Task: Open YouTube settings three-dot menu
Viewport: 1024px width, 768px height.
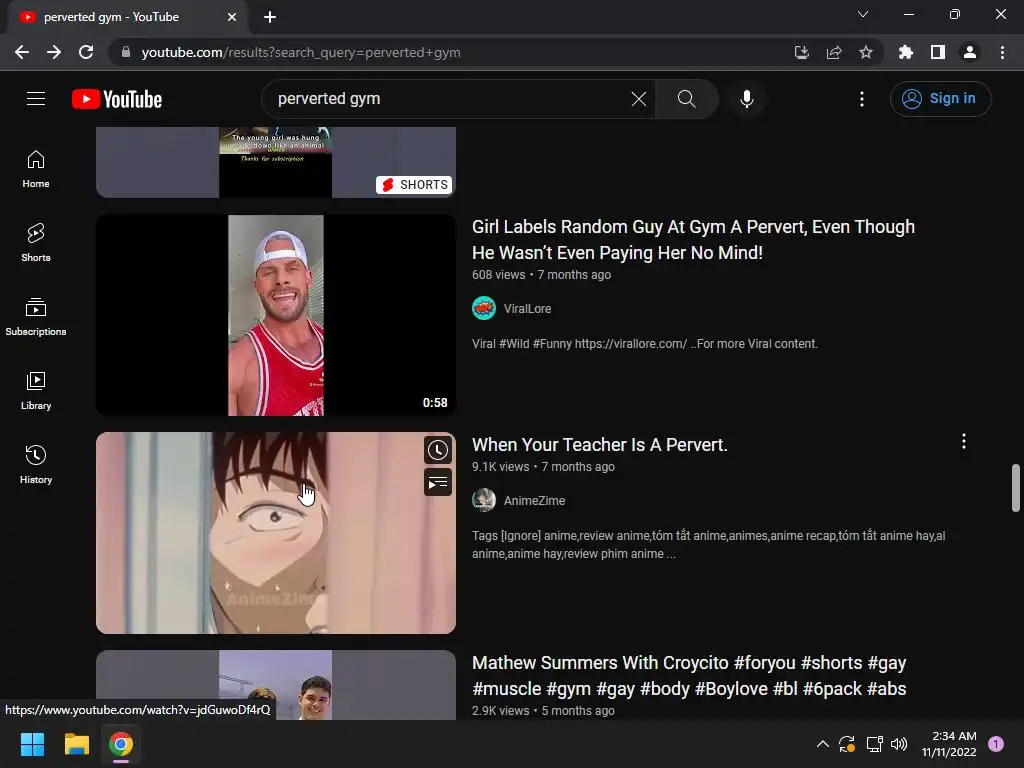Action: (861, 99)
